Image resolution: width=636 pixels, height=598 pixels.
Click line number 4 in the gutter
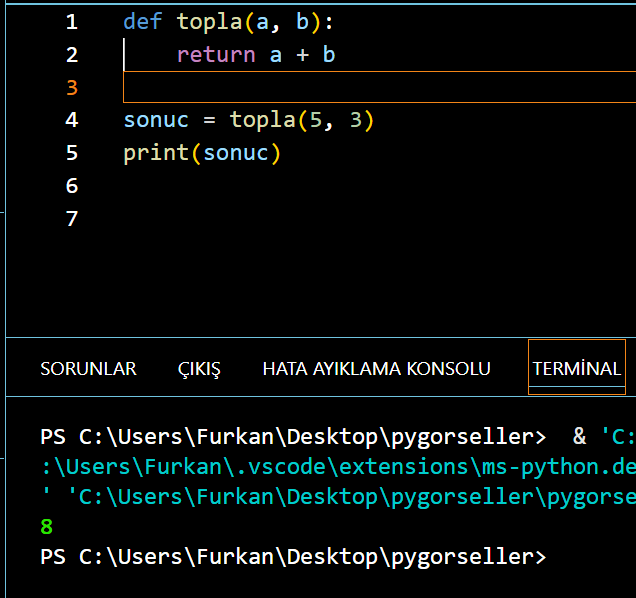71,121
